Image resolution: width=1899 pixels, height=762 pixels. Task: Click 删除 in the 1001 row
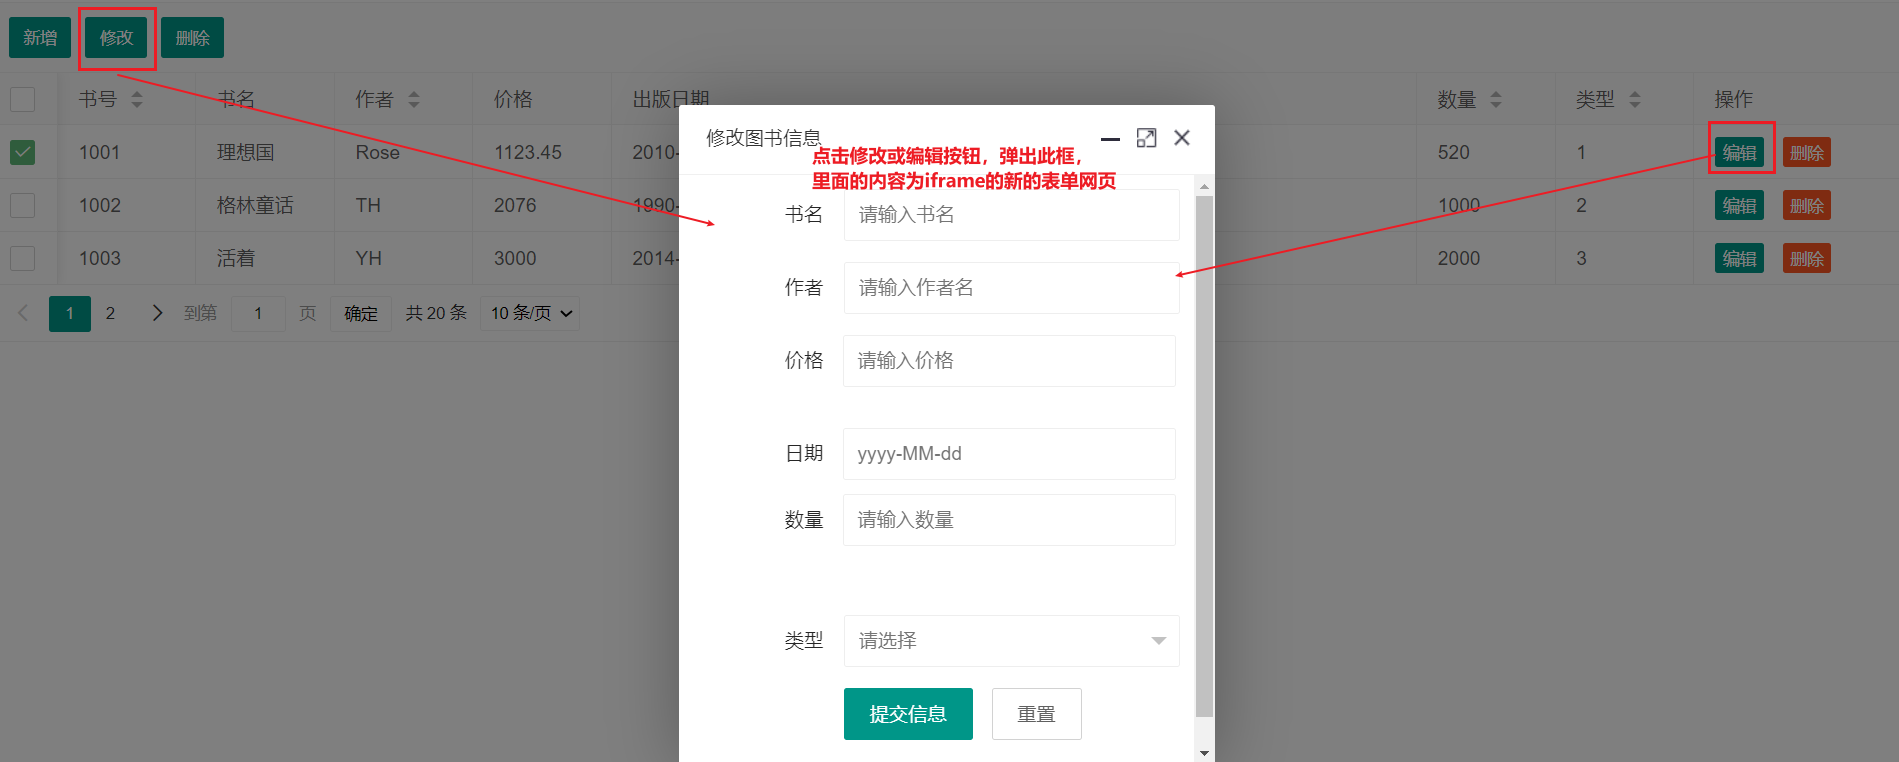tap(1806, 152)
